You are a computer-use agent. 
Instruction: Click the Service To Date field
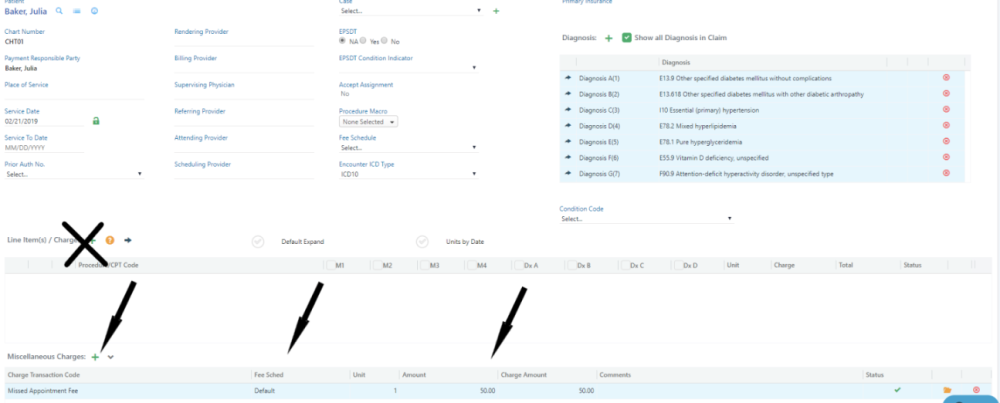click(44, 147)
